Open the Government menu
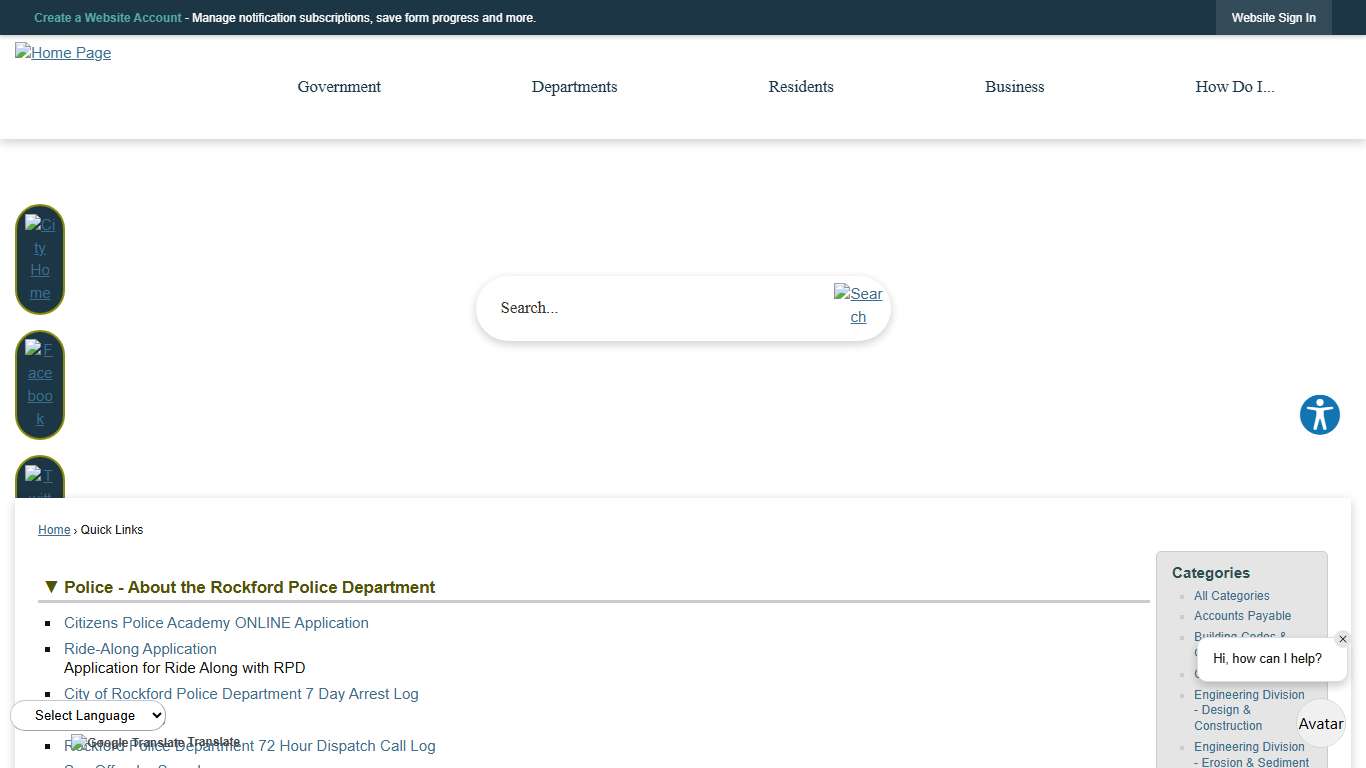1366x768 pixels. coord(339,87)
